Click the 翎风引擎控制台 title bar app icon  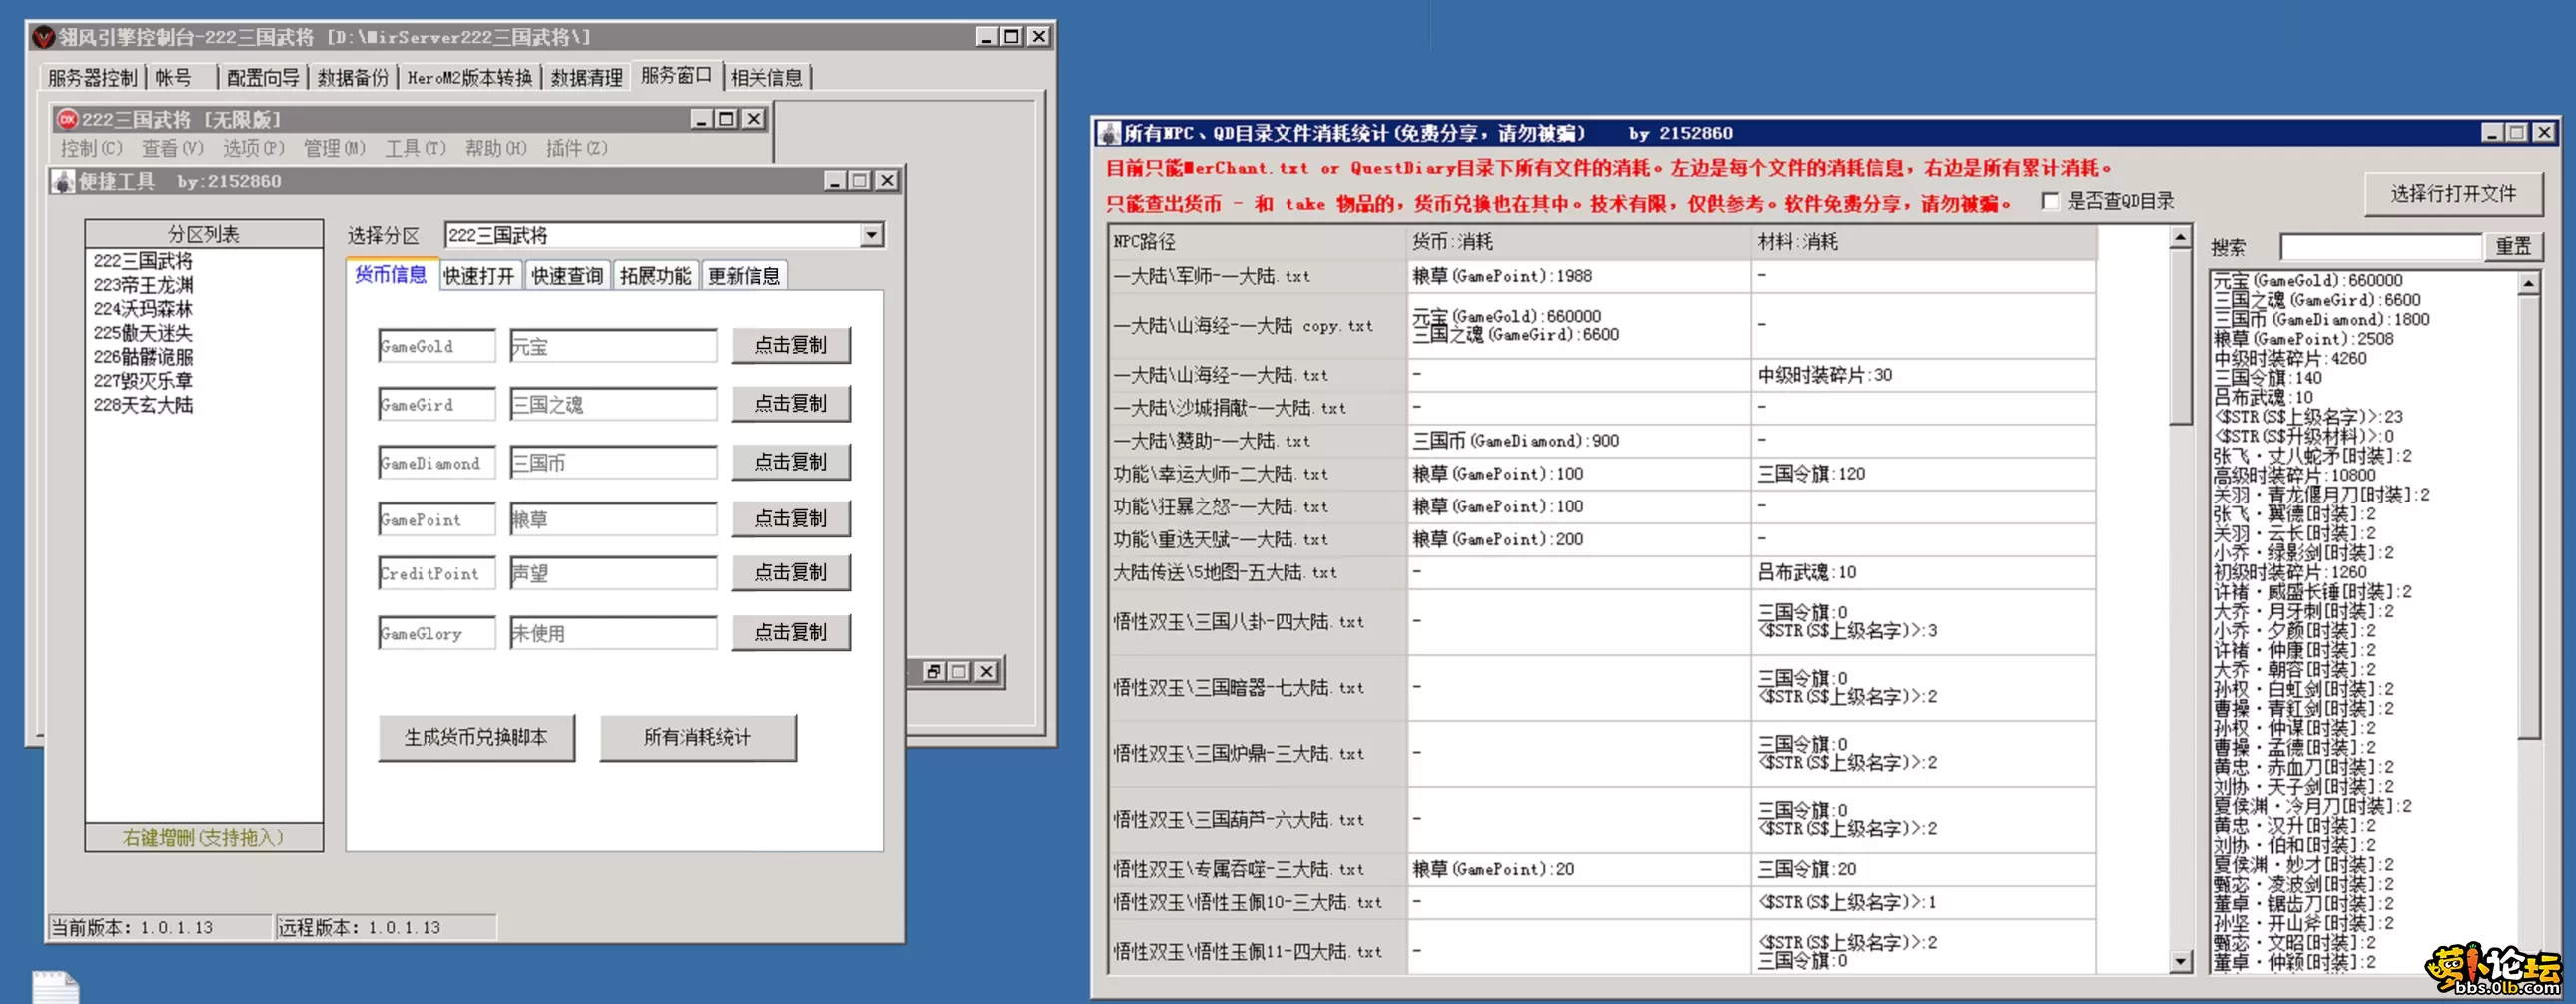(43, 37)
